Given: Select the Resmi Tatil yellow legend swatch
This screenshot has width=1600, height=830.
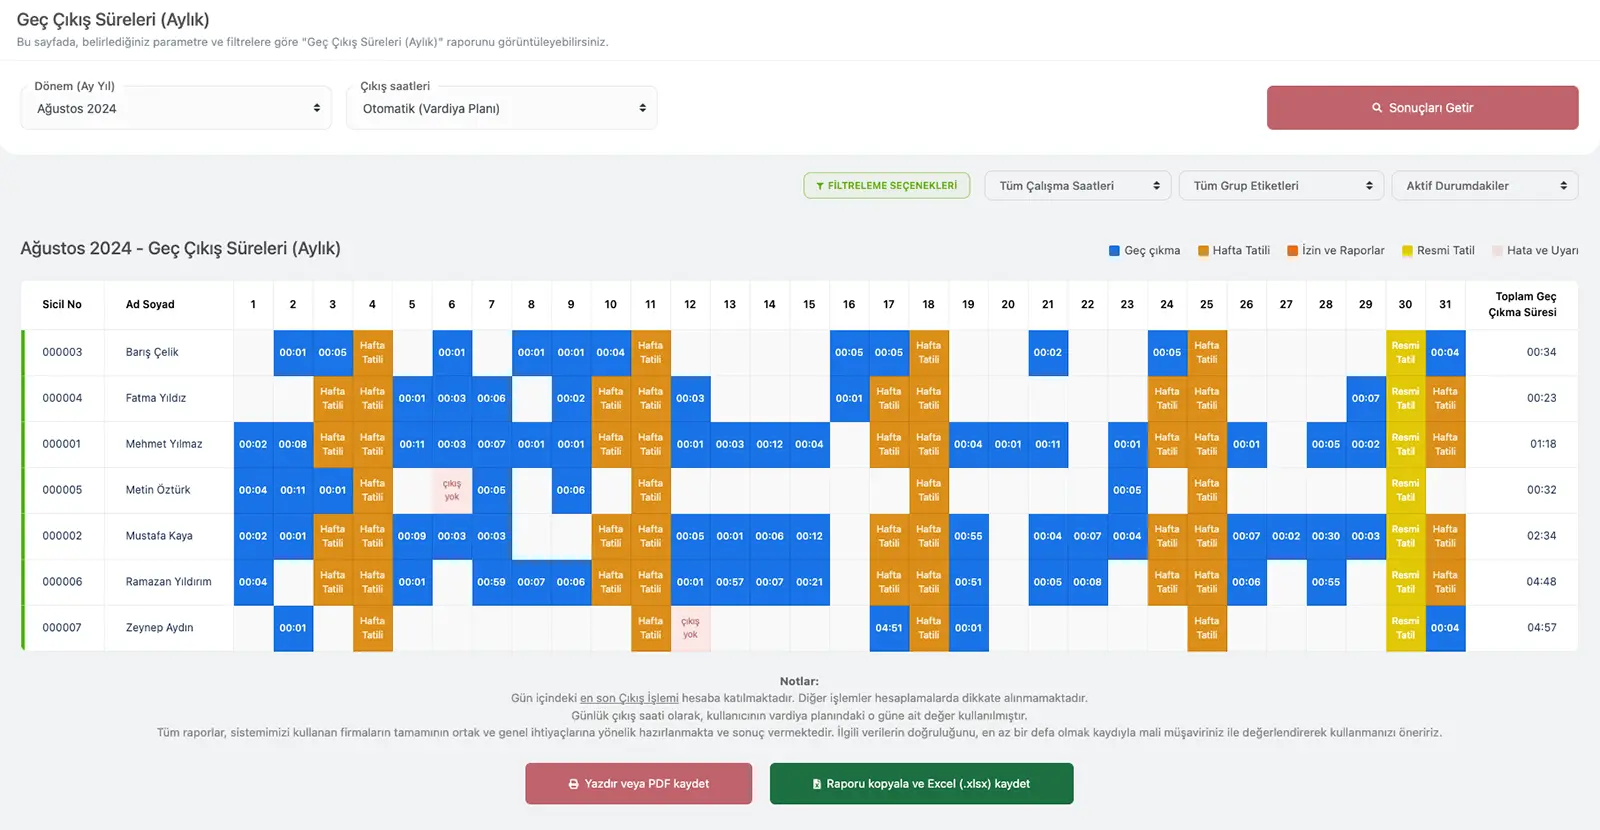Looking at the screenshot, I should pyautogui.click(x=1407, y=251).
